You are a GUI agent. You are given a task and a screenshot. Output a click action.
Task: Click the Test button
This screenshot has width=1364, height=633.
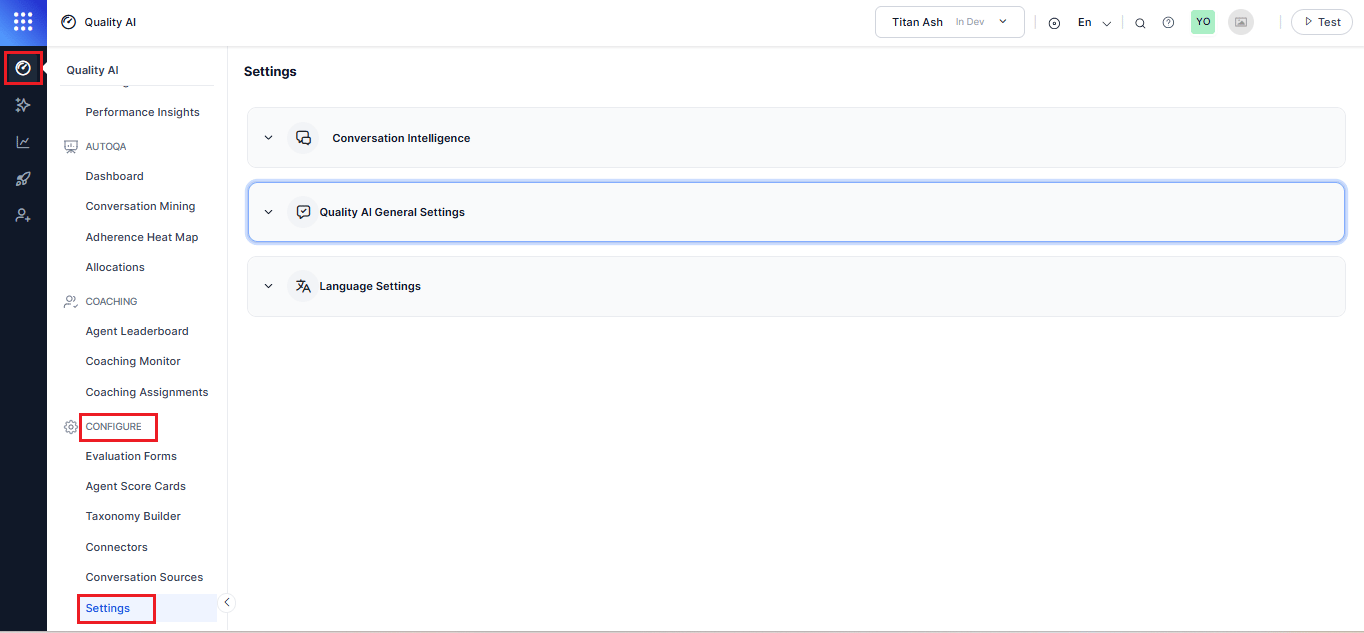tap(1321, 22)
